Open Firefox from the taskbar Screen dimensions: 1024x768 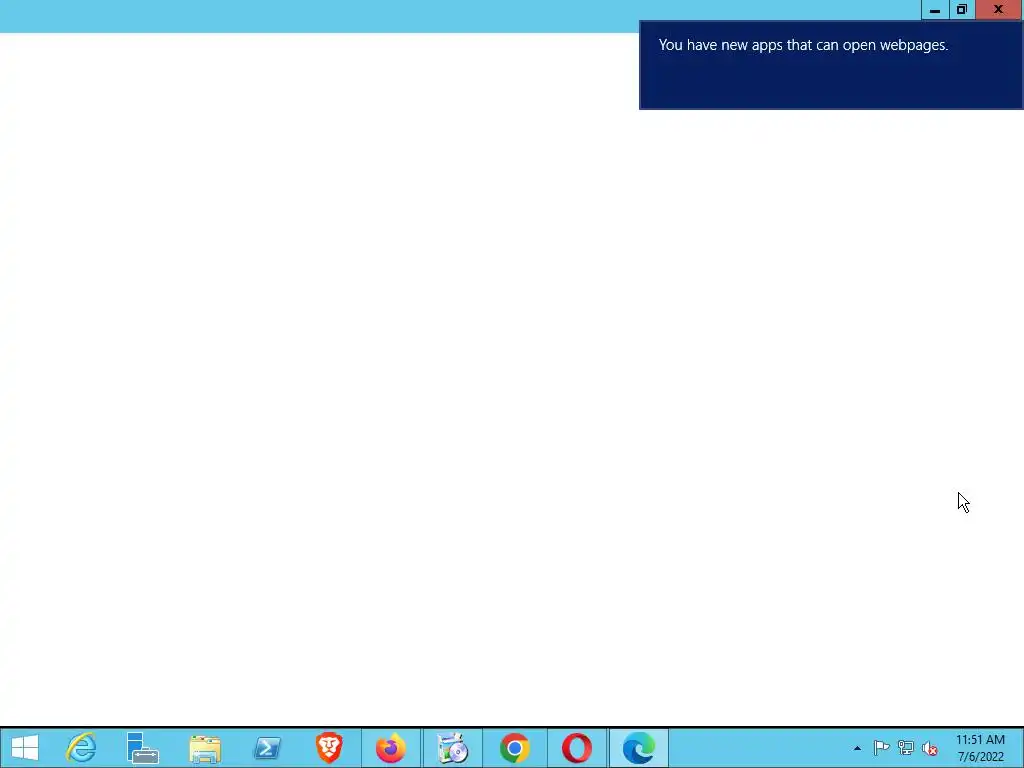391,748
